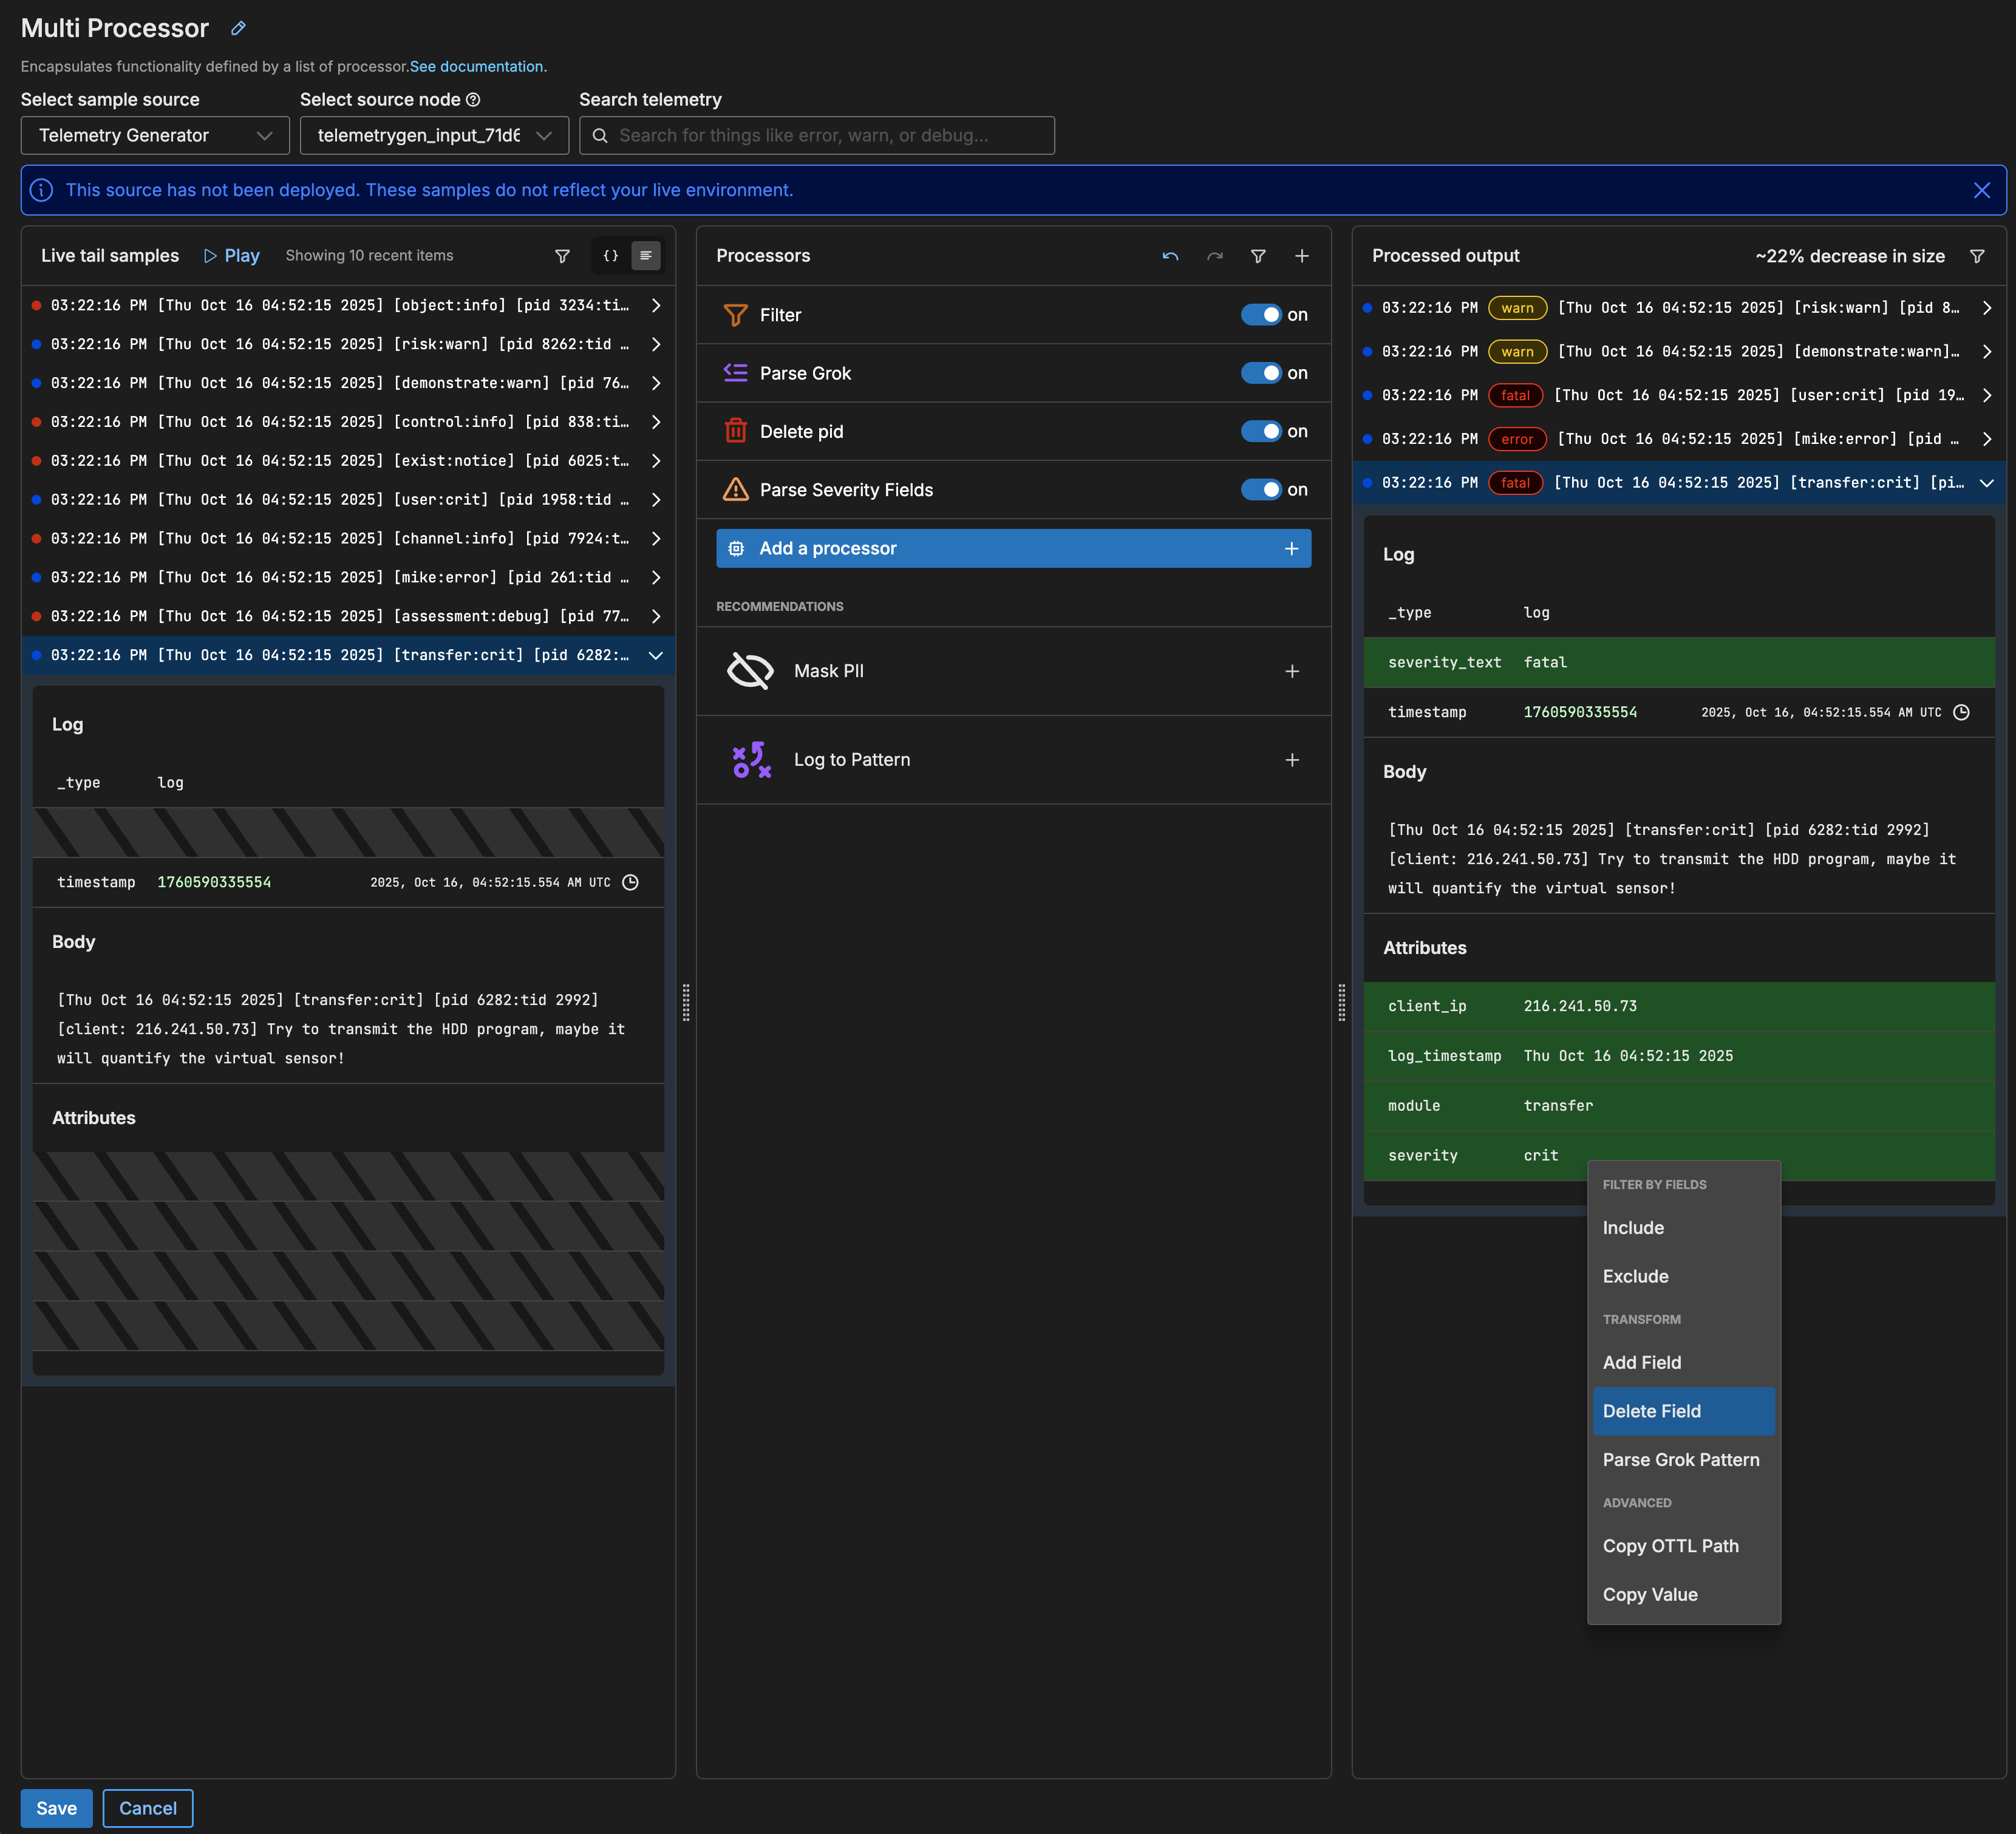Click the undo arrow in Processors panel
Screen dimensions: 2016x1834
click(1170, 256)
